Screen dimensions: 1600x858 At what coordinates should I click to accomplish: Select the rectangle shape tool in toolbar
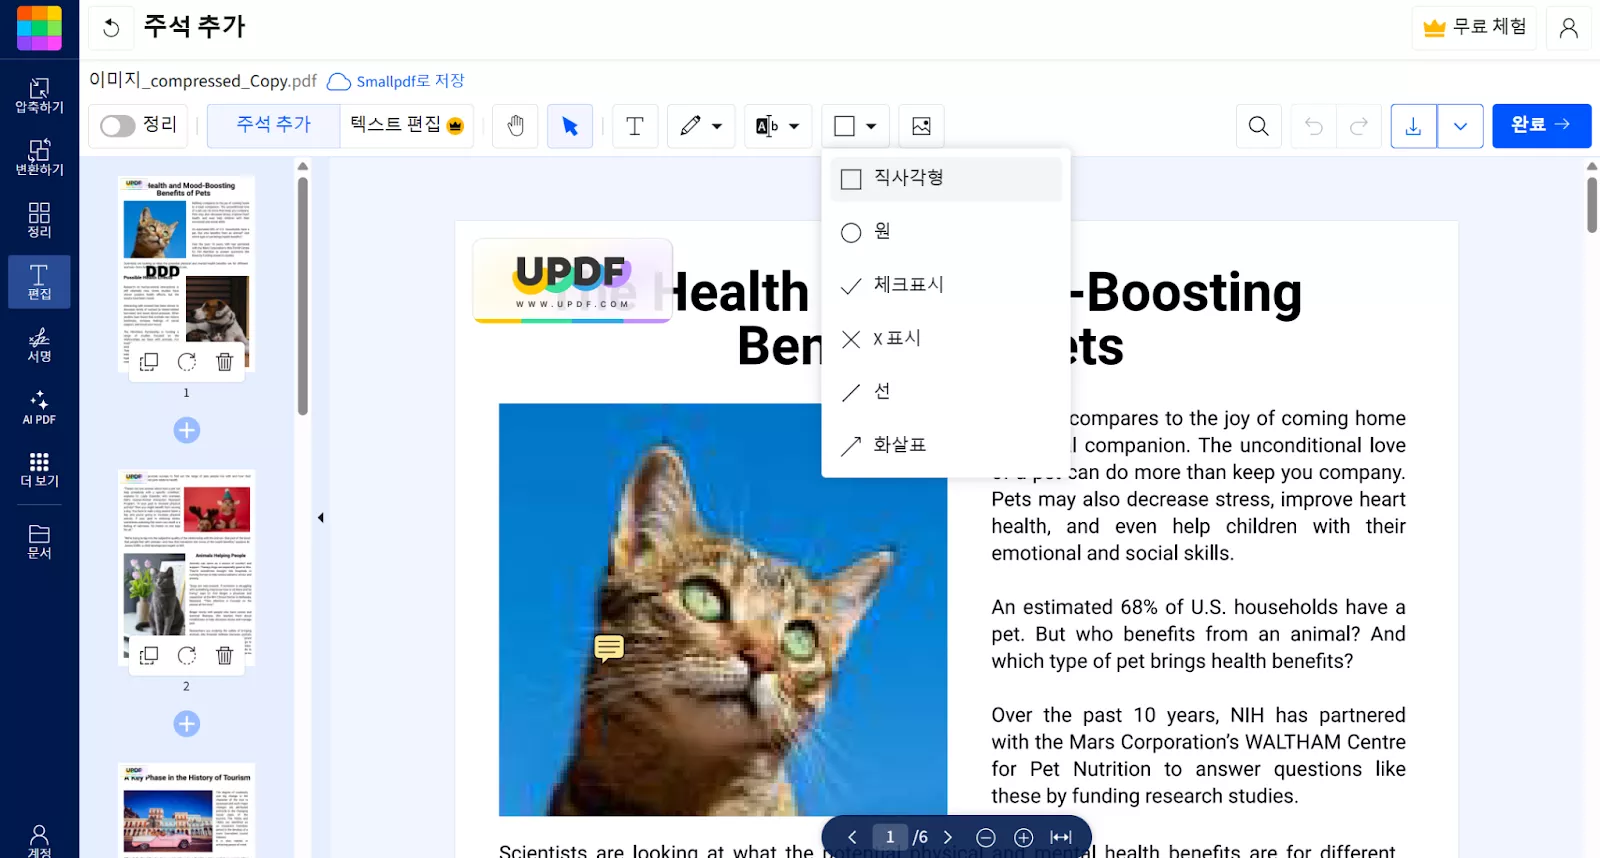844,126
